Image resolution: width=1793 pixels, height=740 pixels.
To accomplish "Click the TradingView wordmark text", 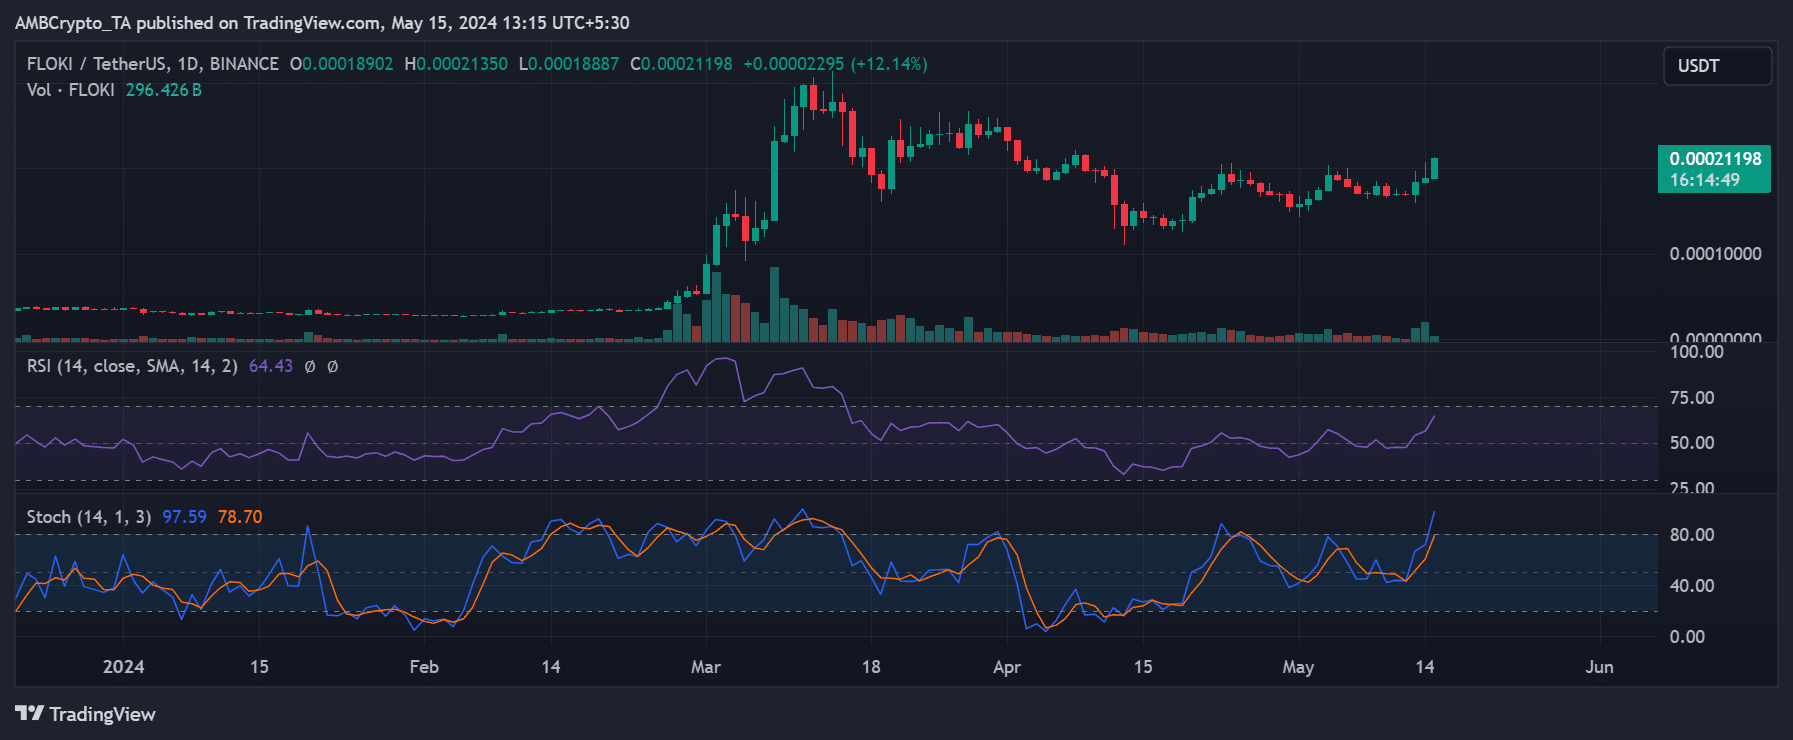I will (x=103, y=714).
